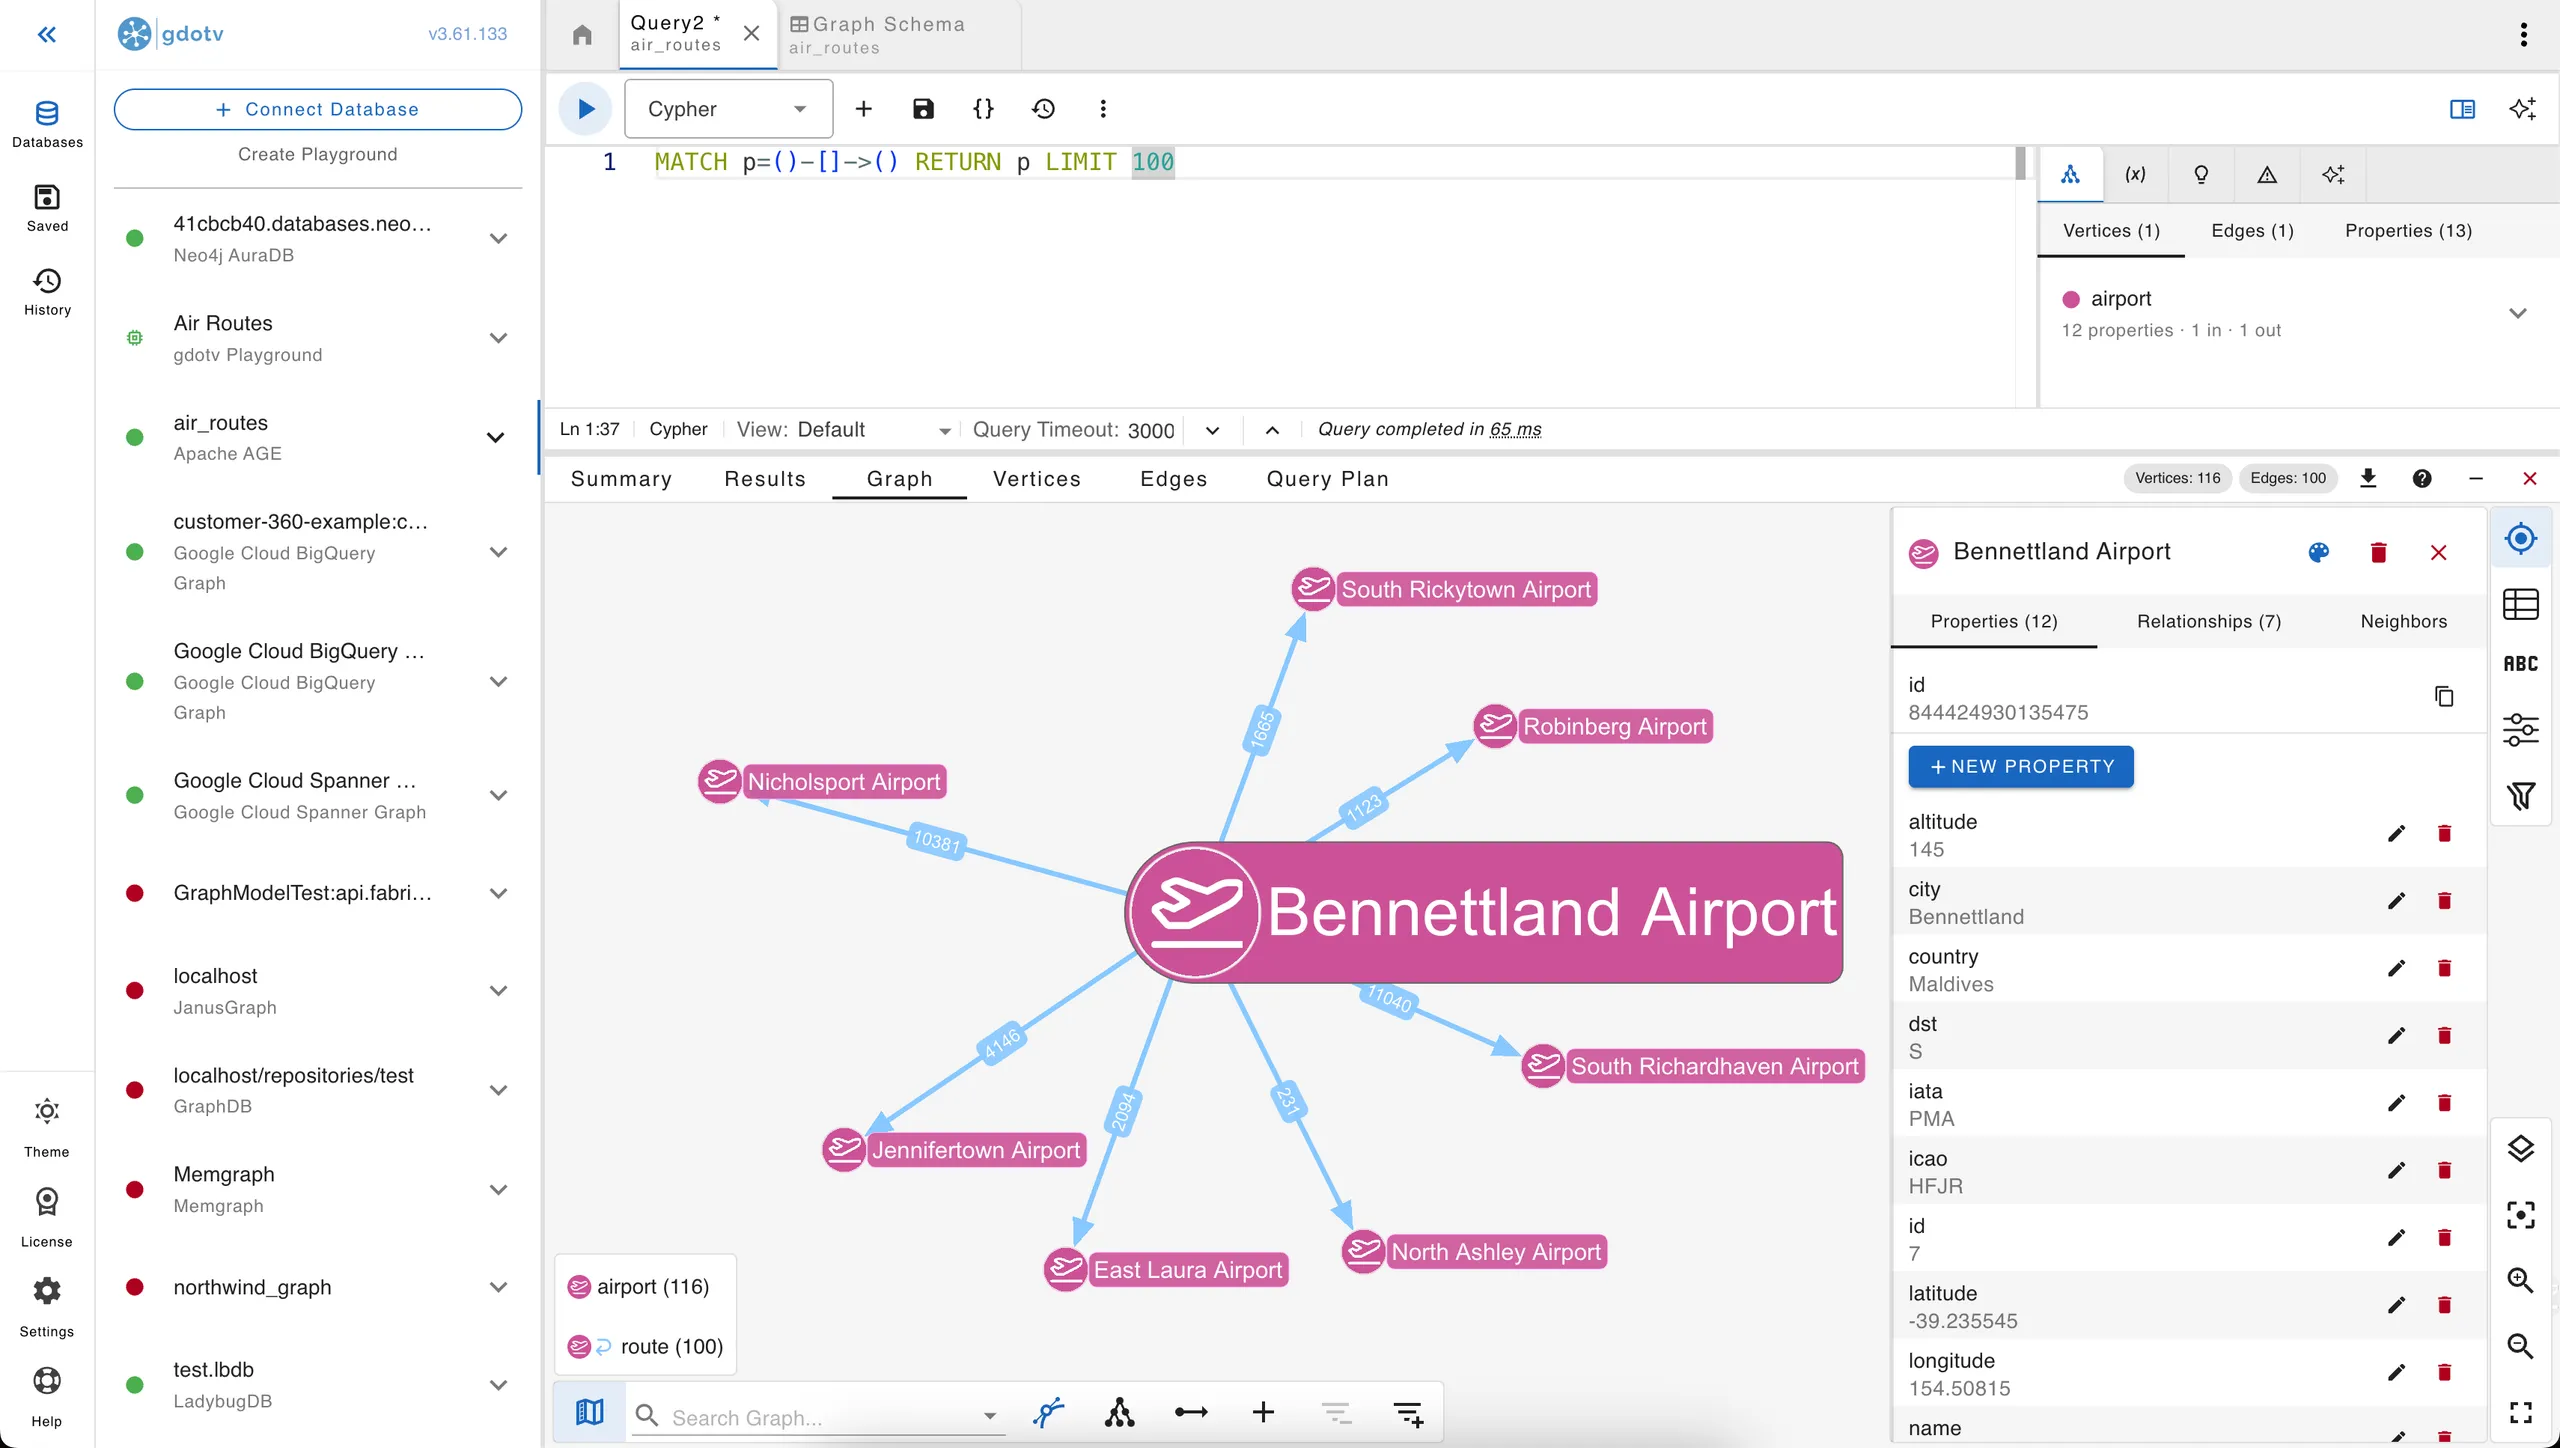Save the current query
This screenshot has height=1448, width=2560.
[923, 109]
